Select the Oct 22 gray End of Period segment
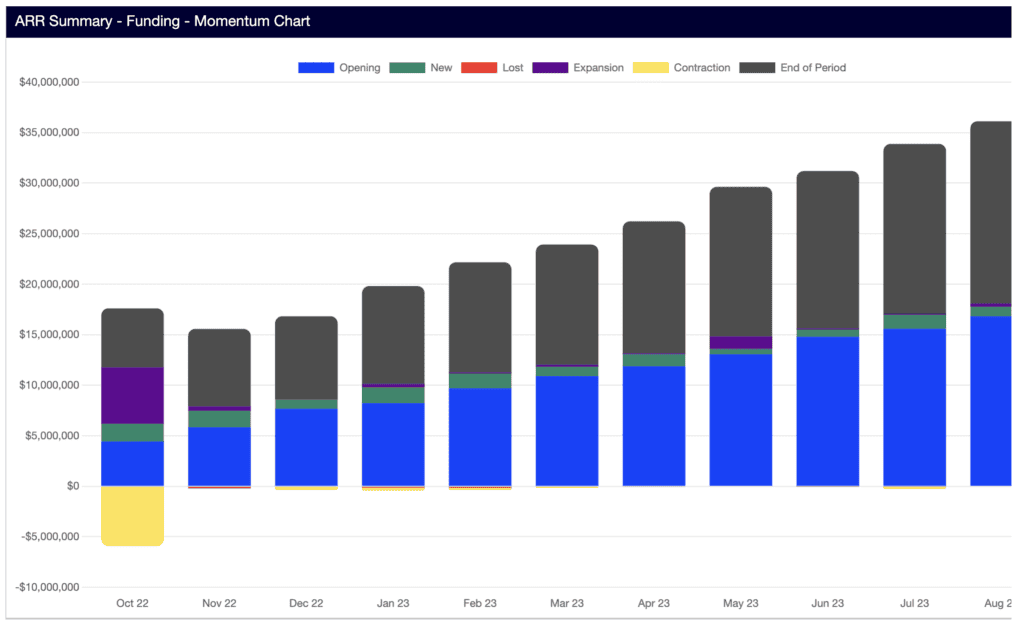Screen dimensions: 1024x628 pos(133,338)
